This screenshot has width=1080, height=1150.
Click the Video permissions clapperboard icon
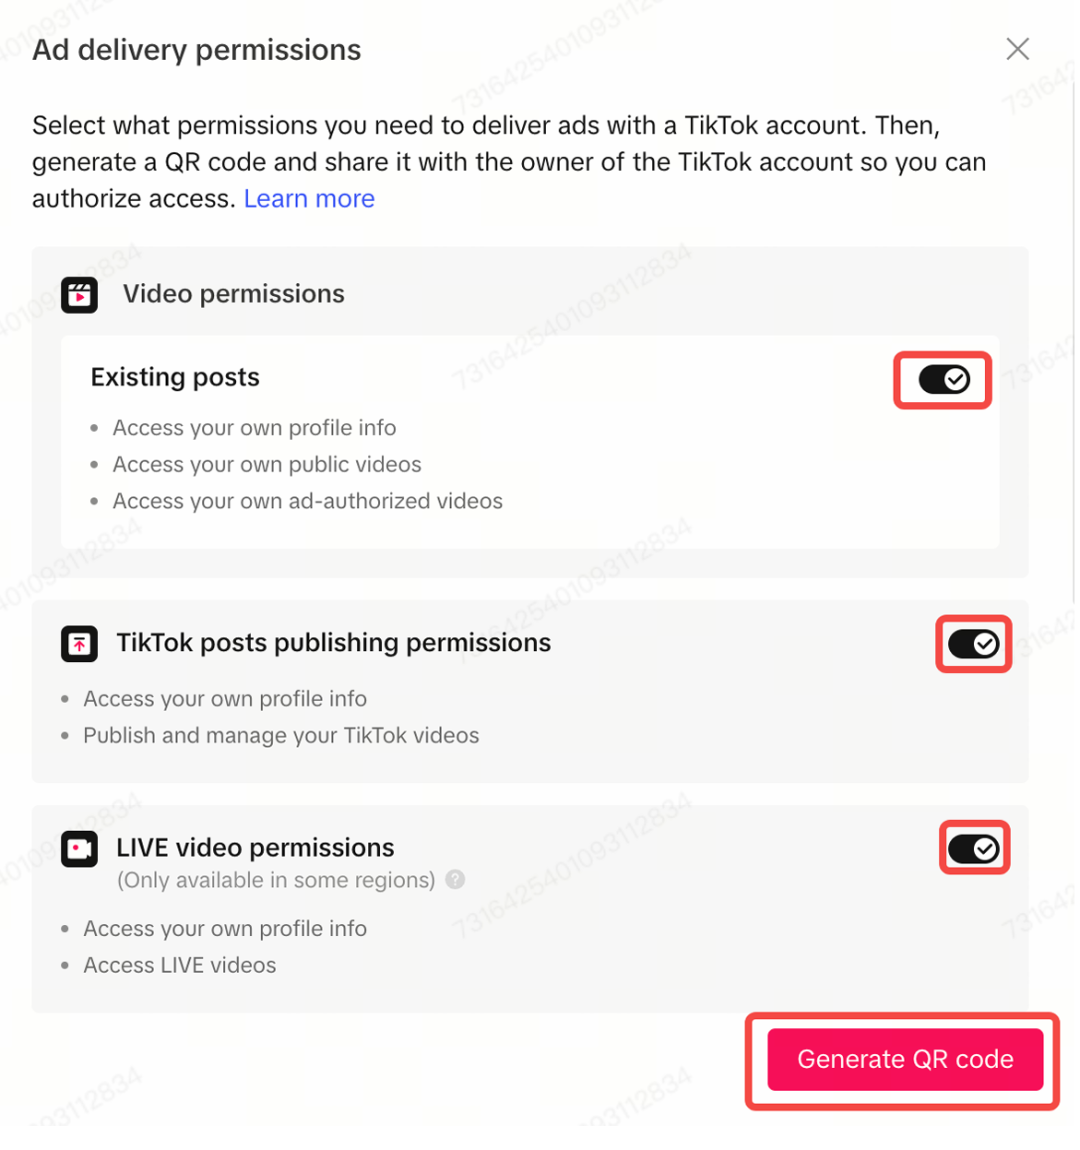[x=79, y=296]
